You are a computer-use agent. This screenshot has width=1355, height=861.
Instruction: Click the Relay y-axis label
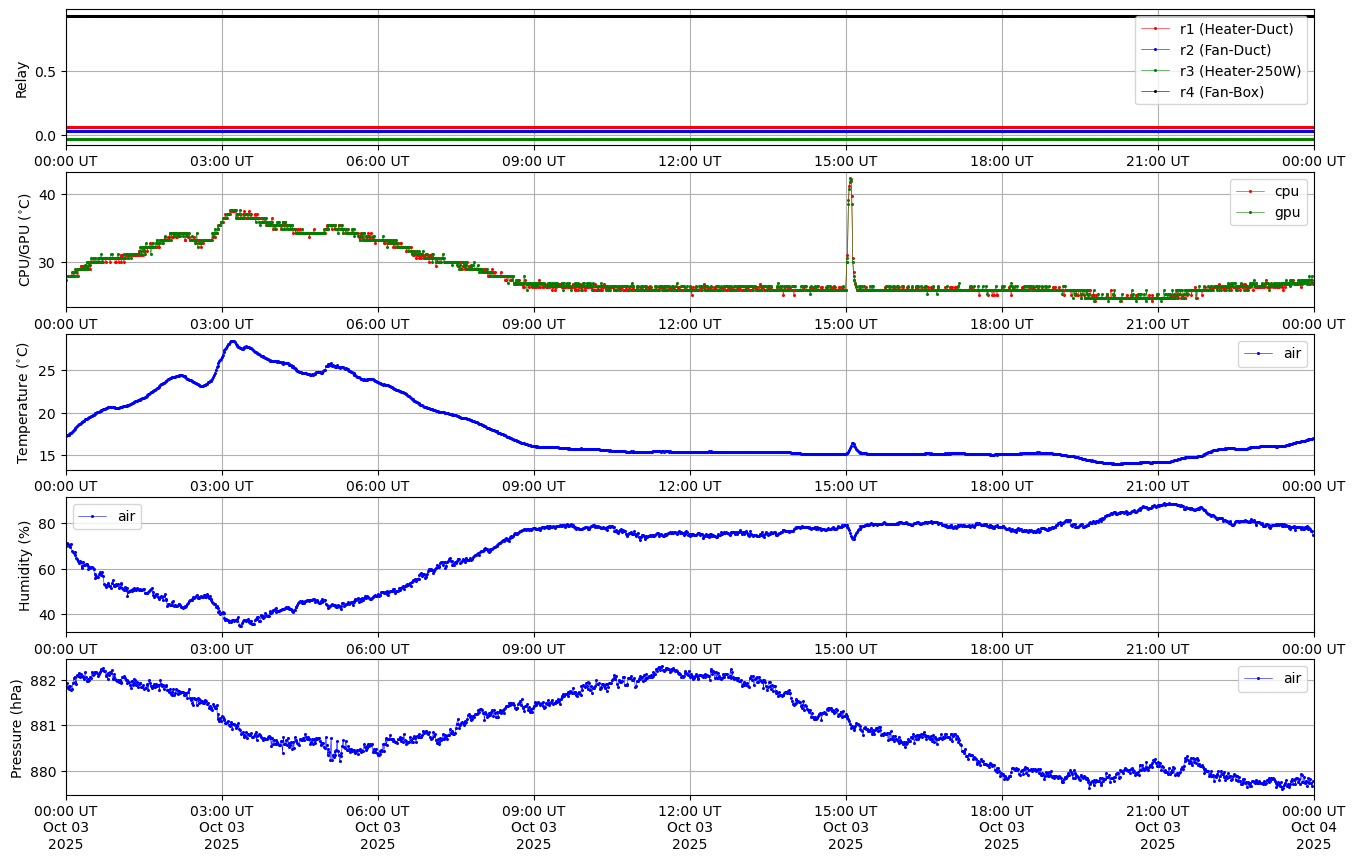[x=21, y=78]
